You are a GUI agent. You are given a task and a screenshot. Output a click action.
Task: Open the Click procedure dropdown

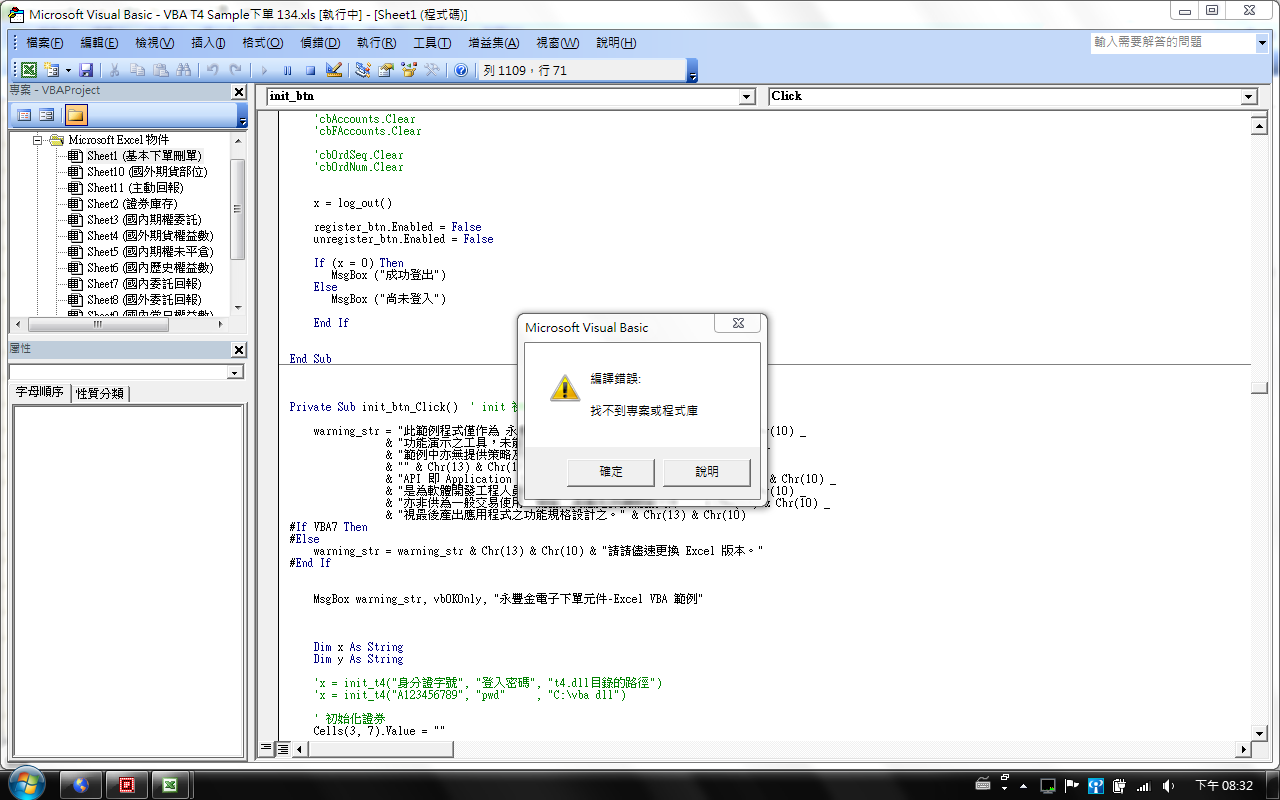point(1248,97)
